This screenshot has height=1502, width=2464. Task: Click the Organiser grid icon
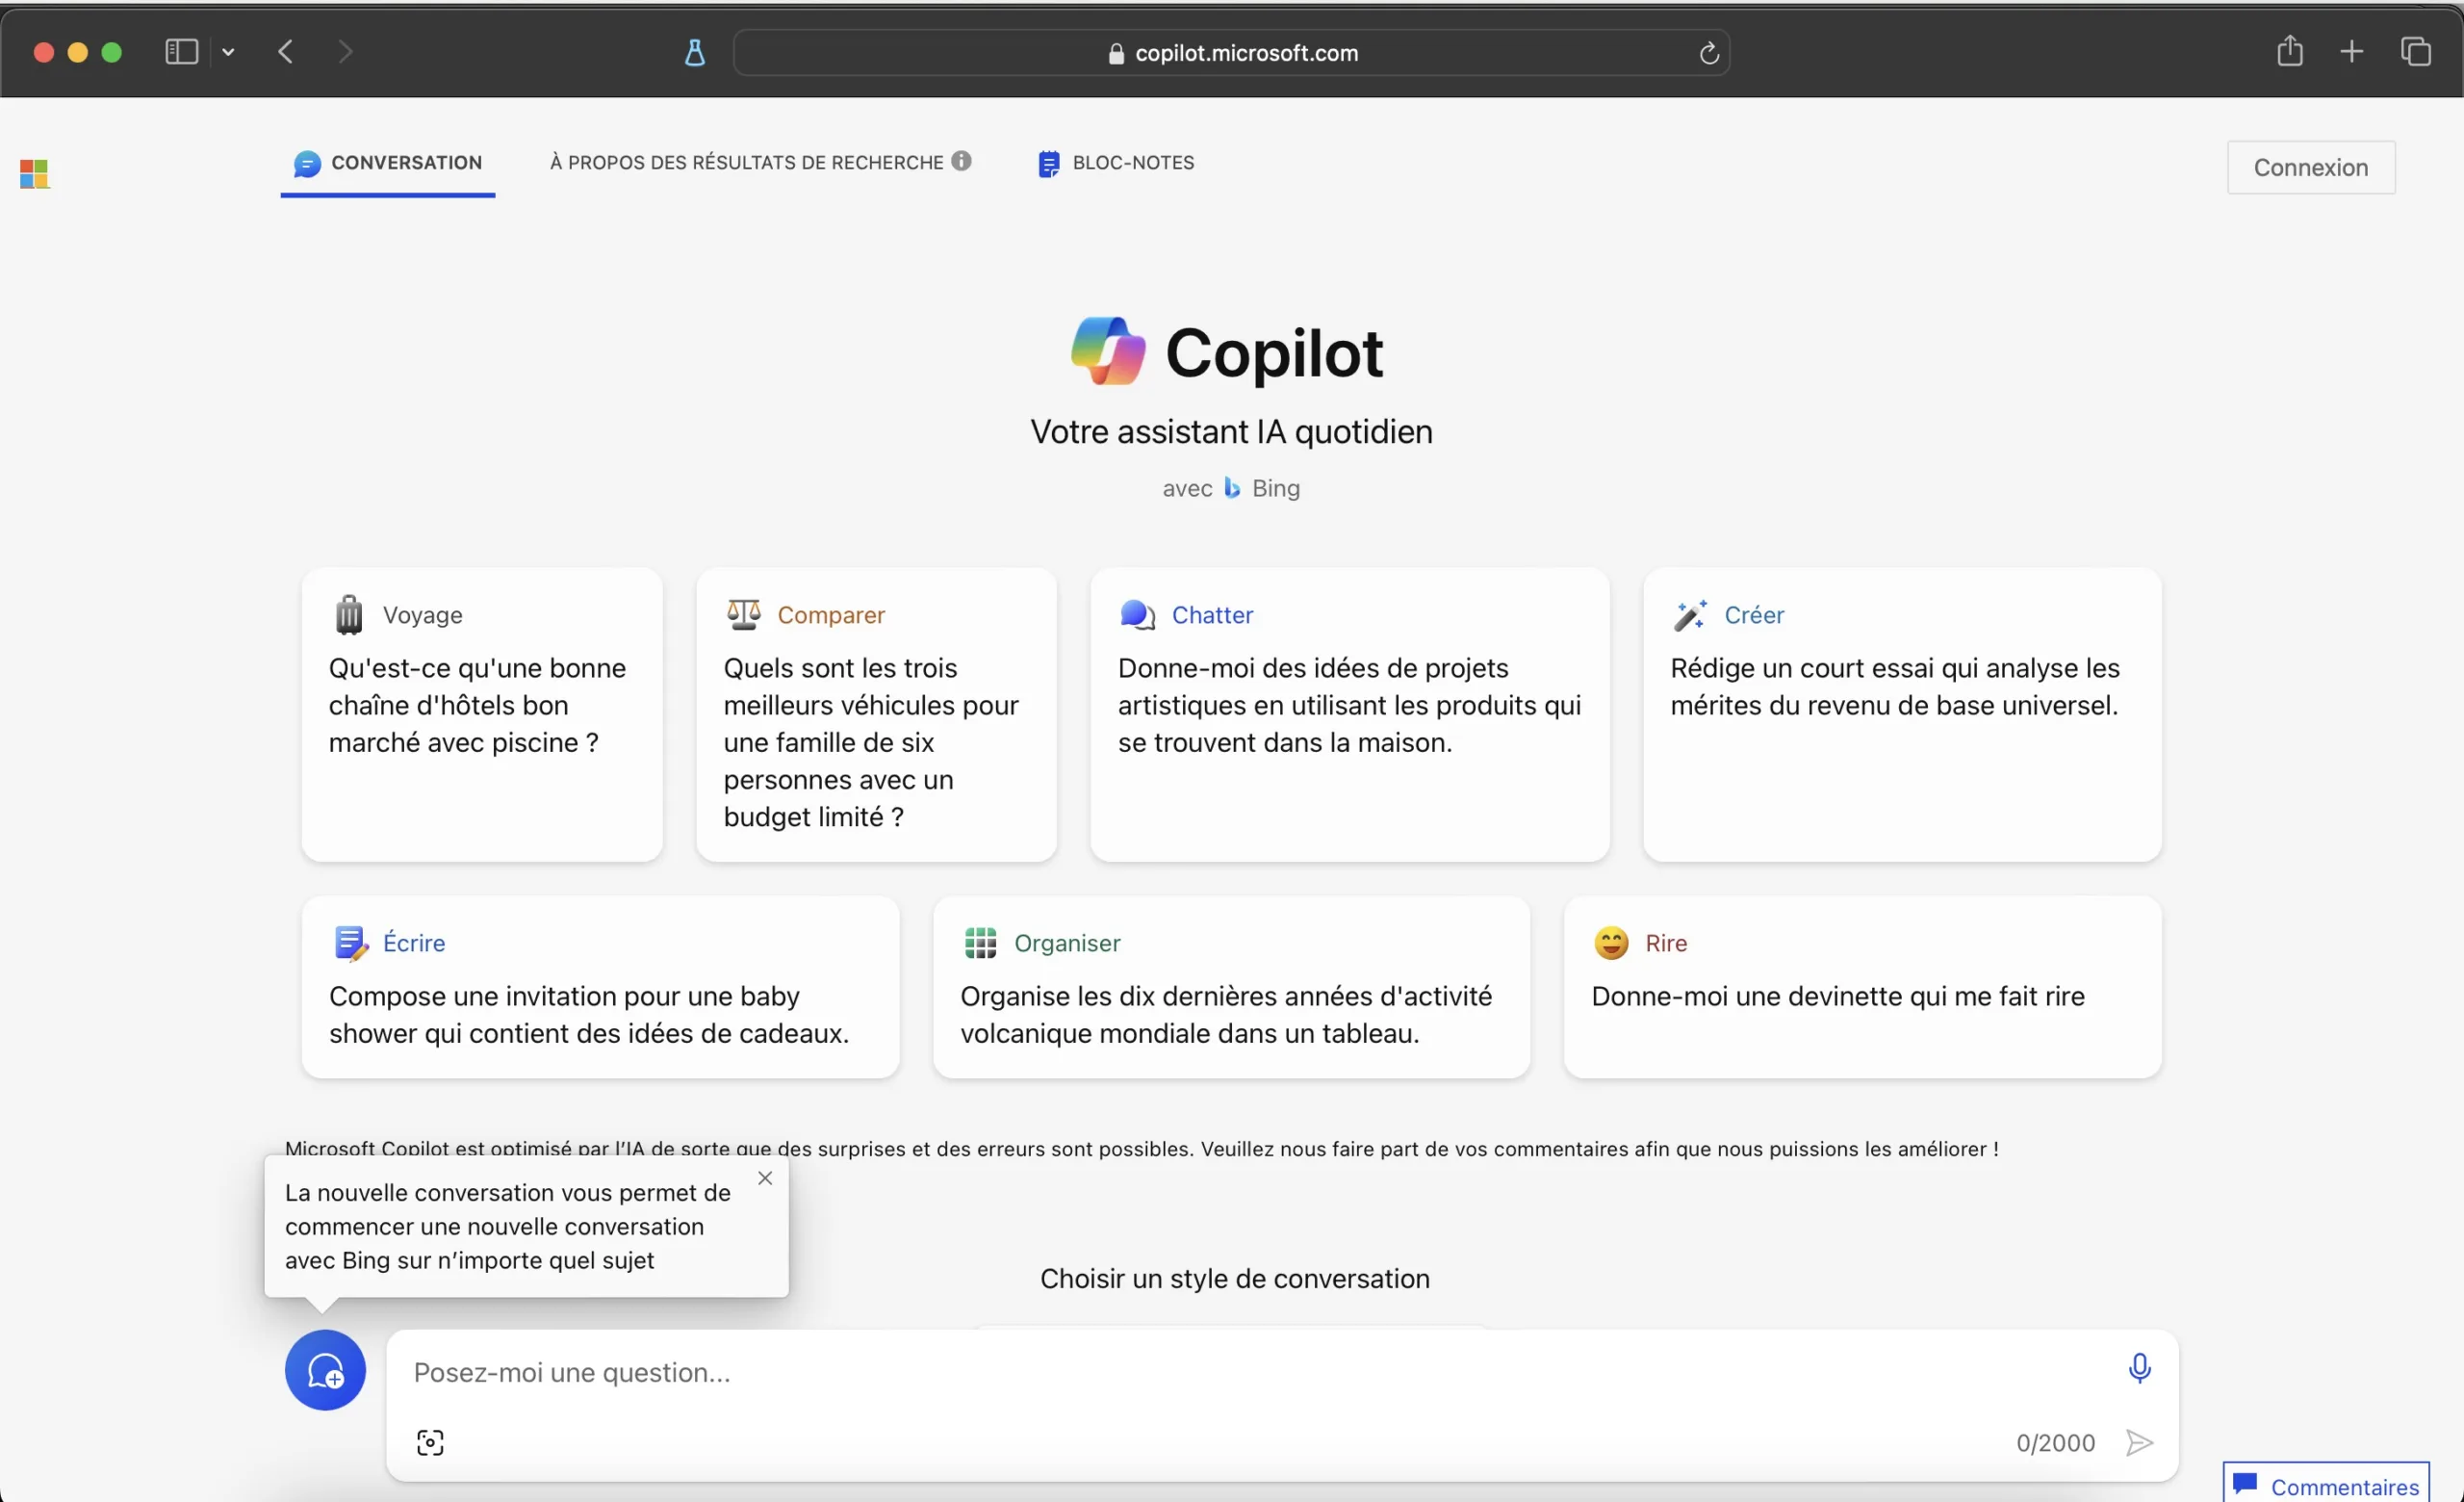pos(980,943)
